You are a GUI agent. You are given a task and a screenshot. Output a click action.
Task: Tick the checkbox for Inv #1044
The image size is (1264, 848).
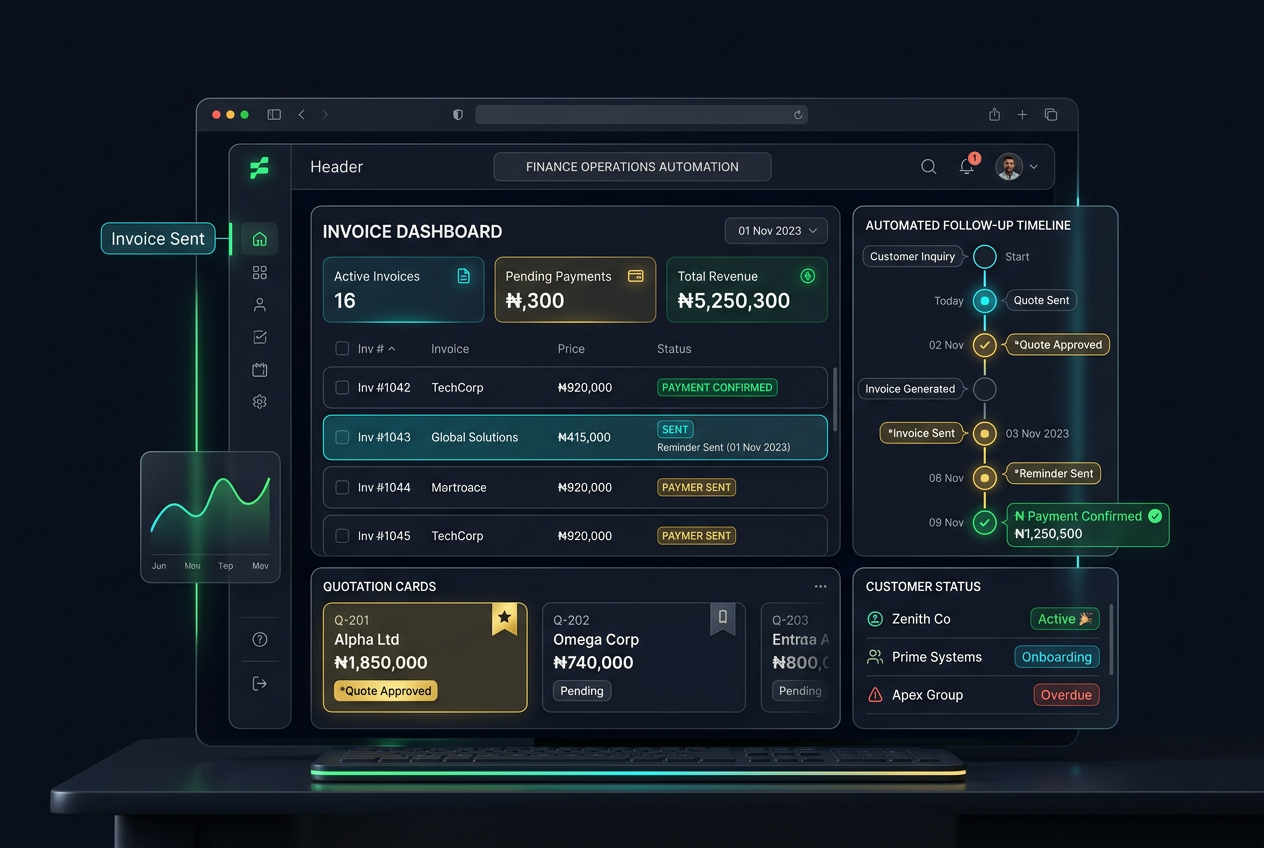coord(342,488)
